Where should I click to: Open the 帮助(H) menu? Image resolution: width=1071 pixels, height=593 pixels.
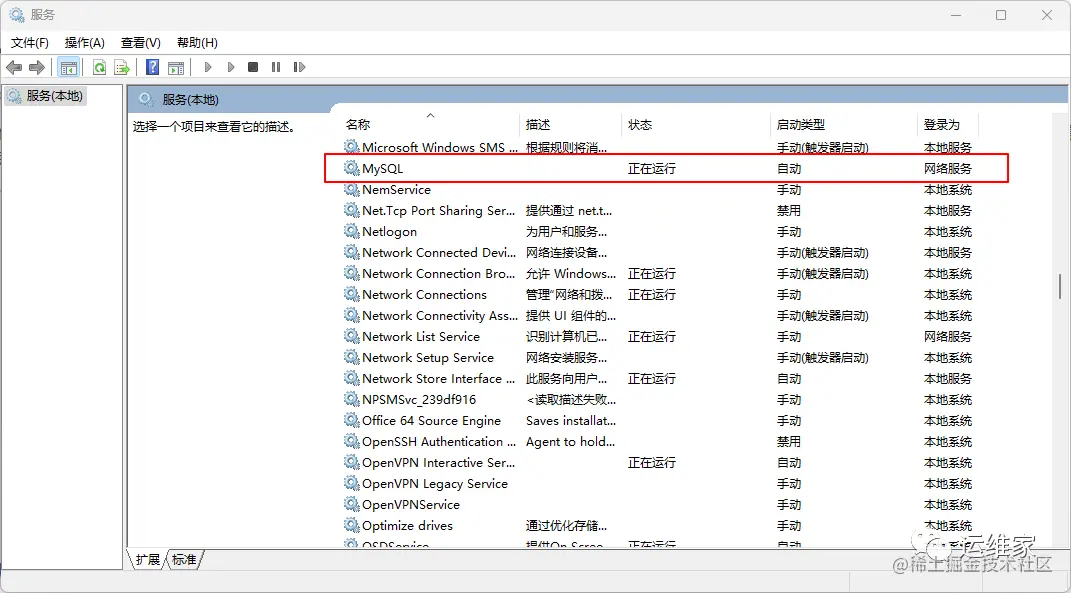(197, 42)
